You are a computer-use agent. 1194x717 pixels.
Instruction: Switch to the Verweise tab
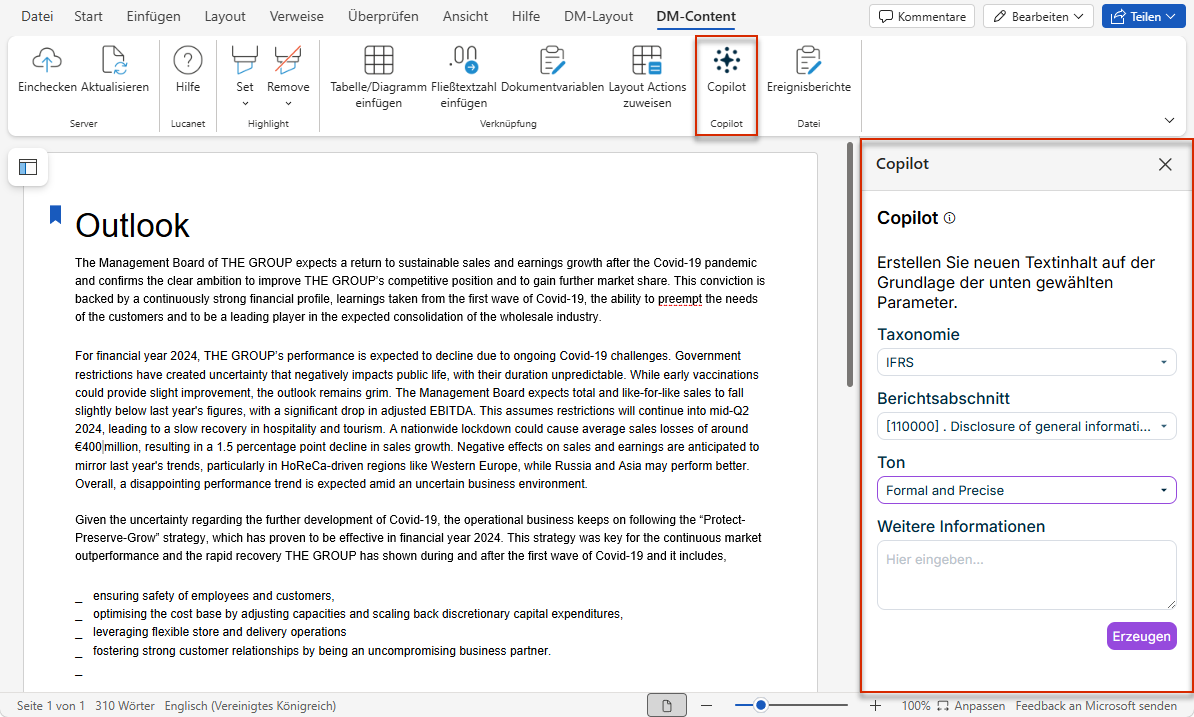point(296,16)
